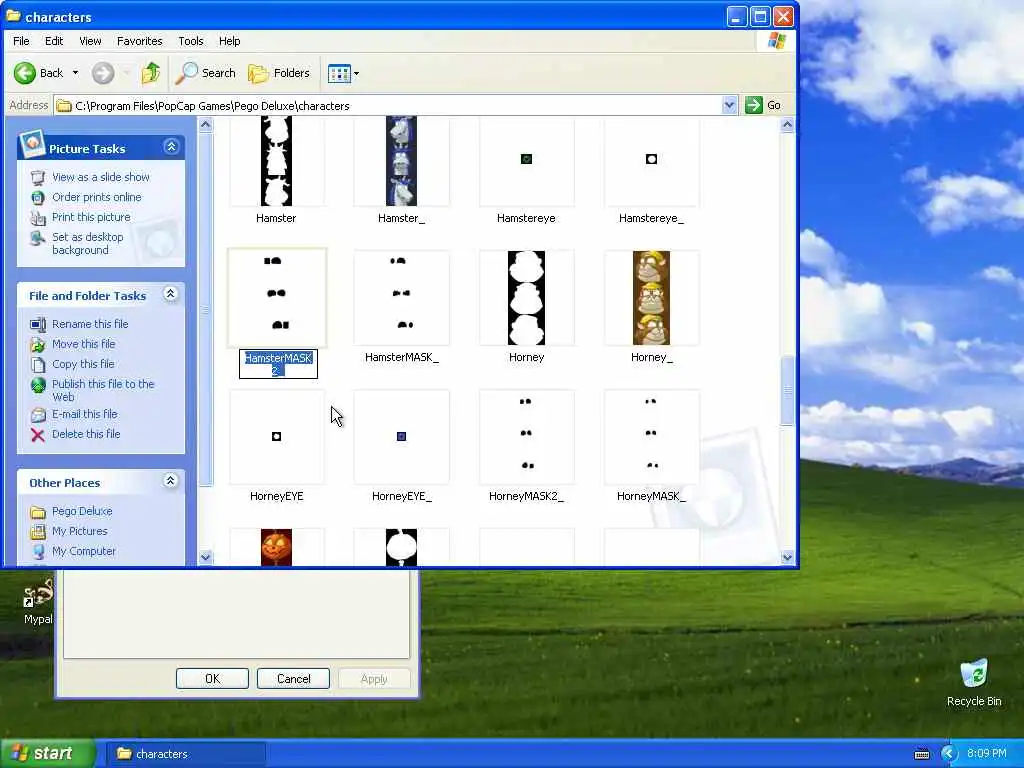Collapse the Picture Tasks panel

point(171,147)
